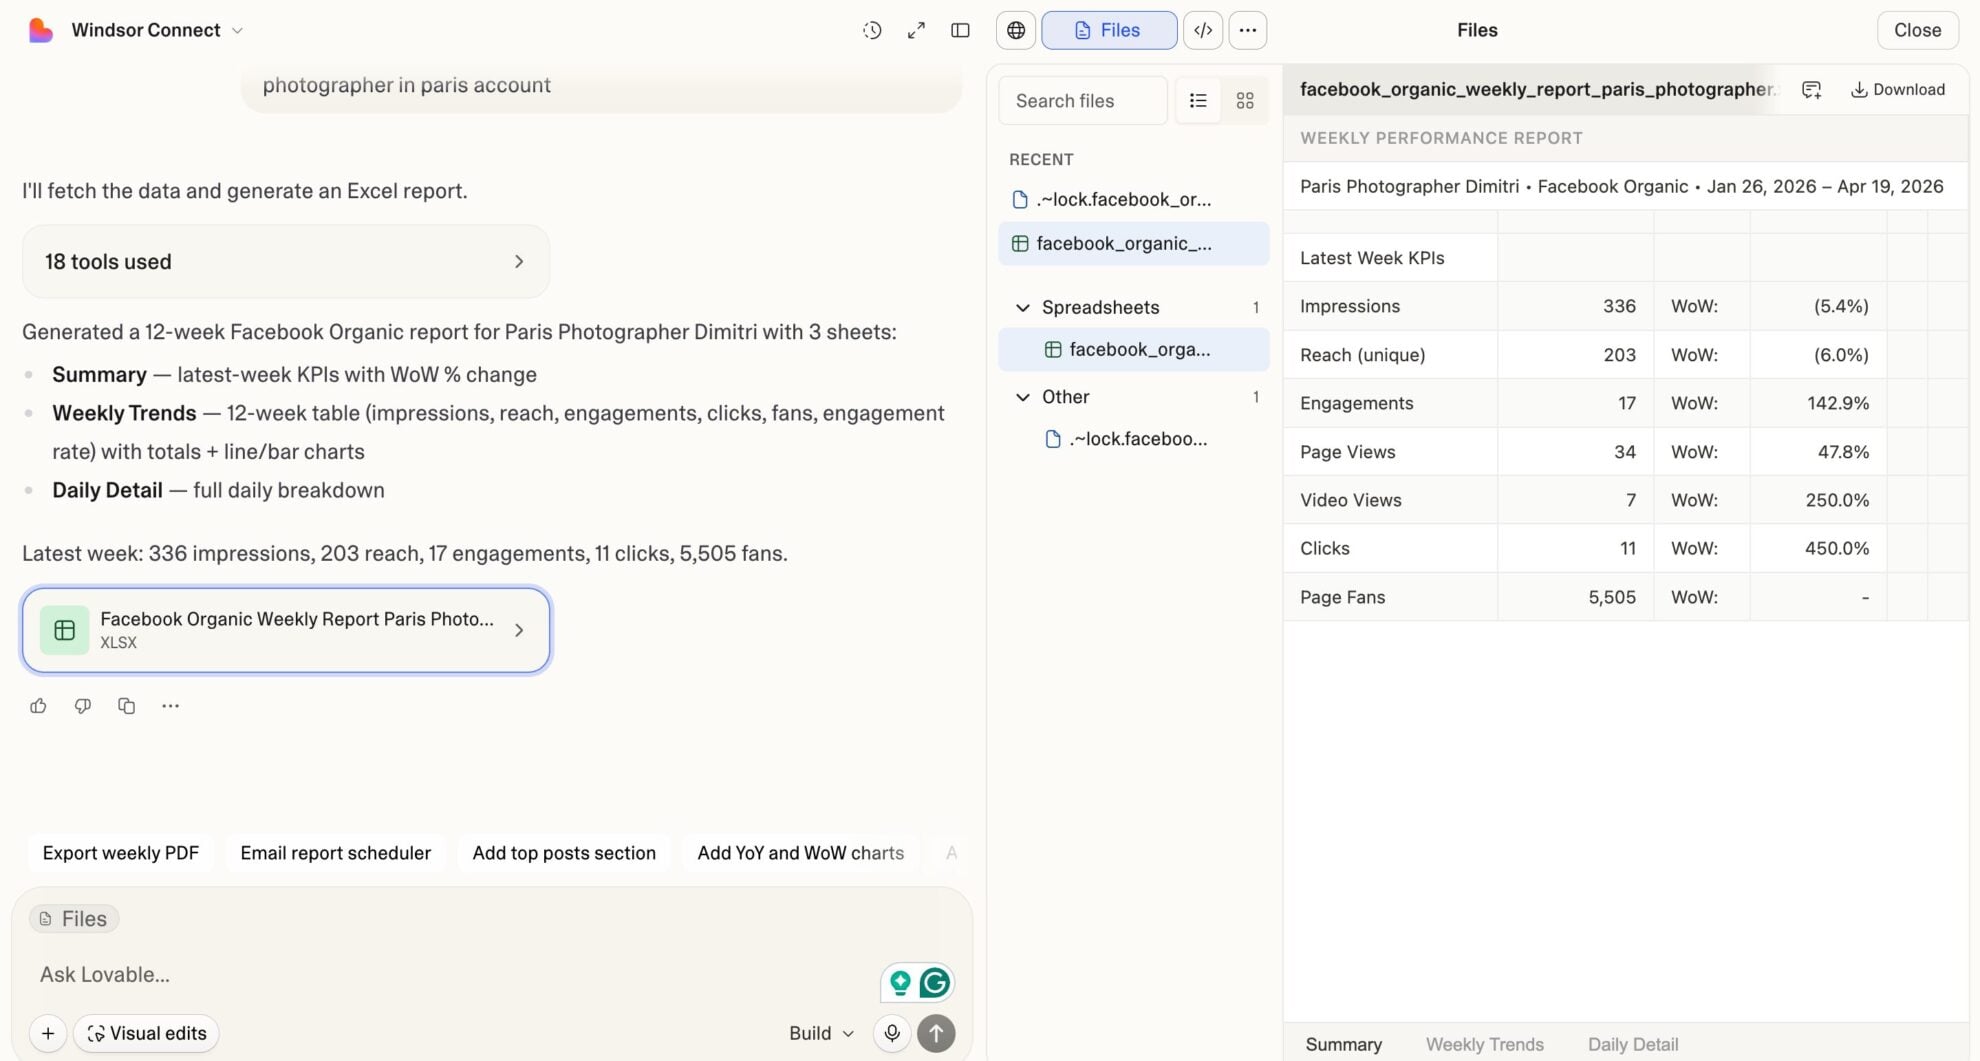Send the message with the up arrow button
The image size is (1980, 1061).
coord(936,1033)
